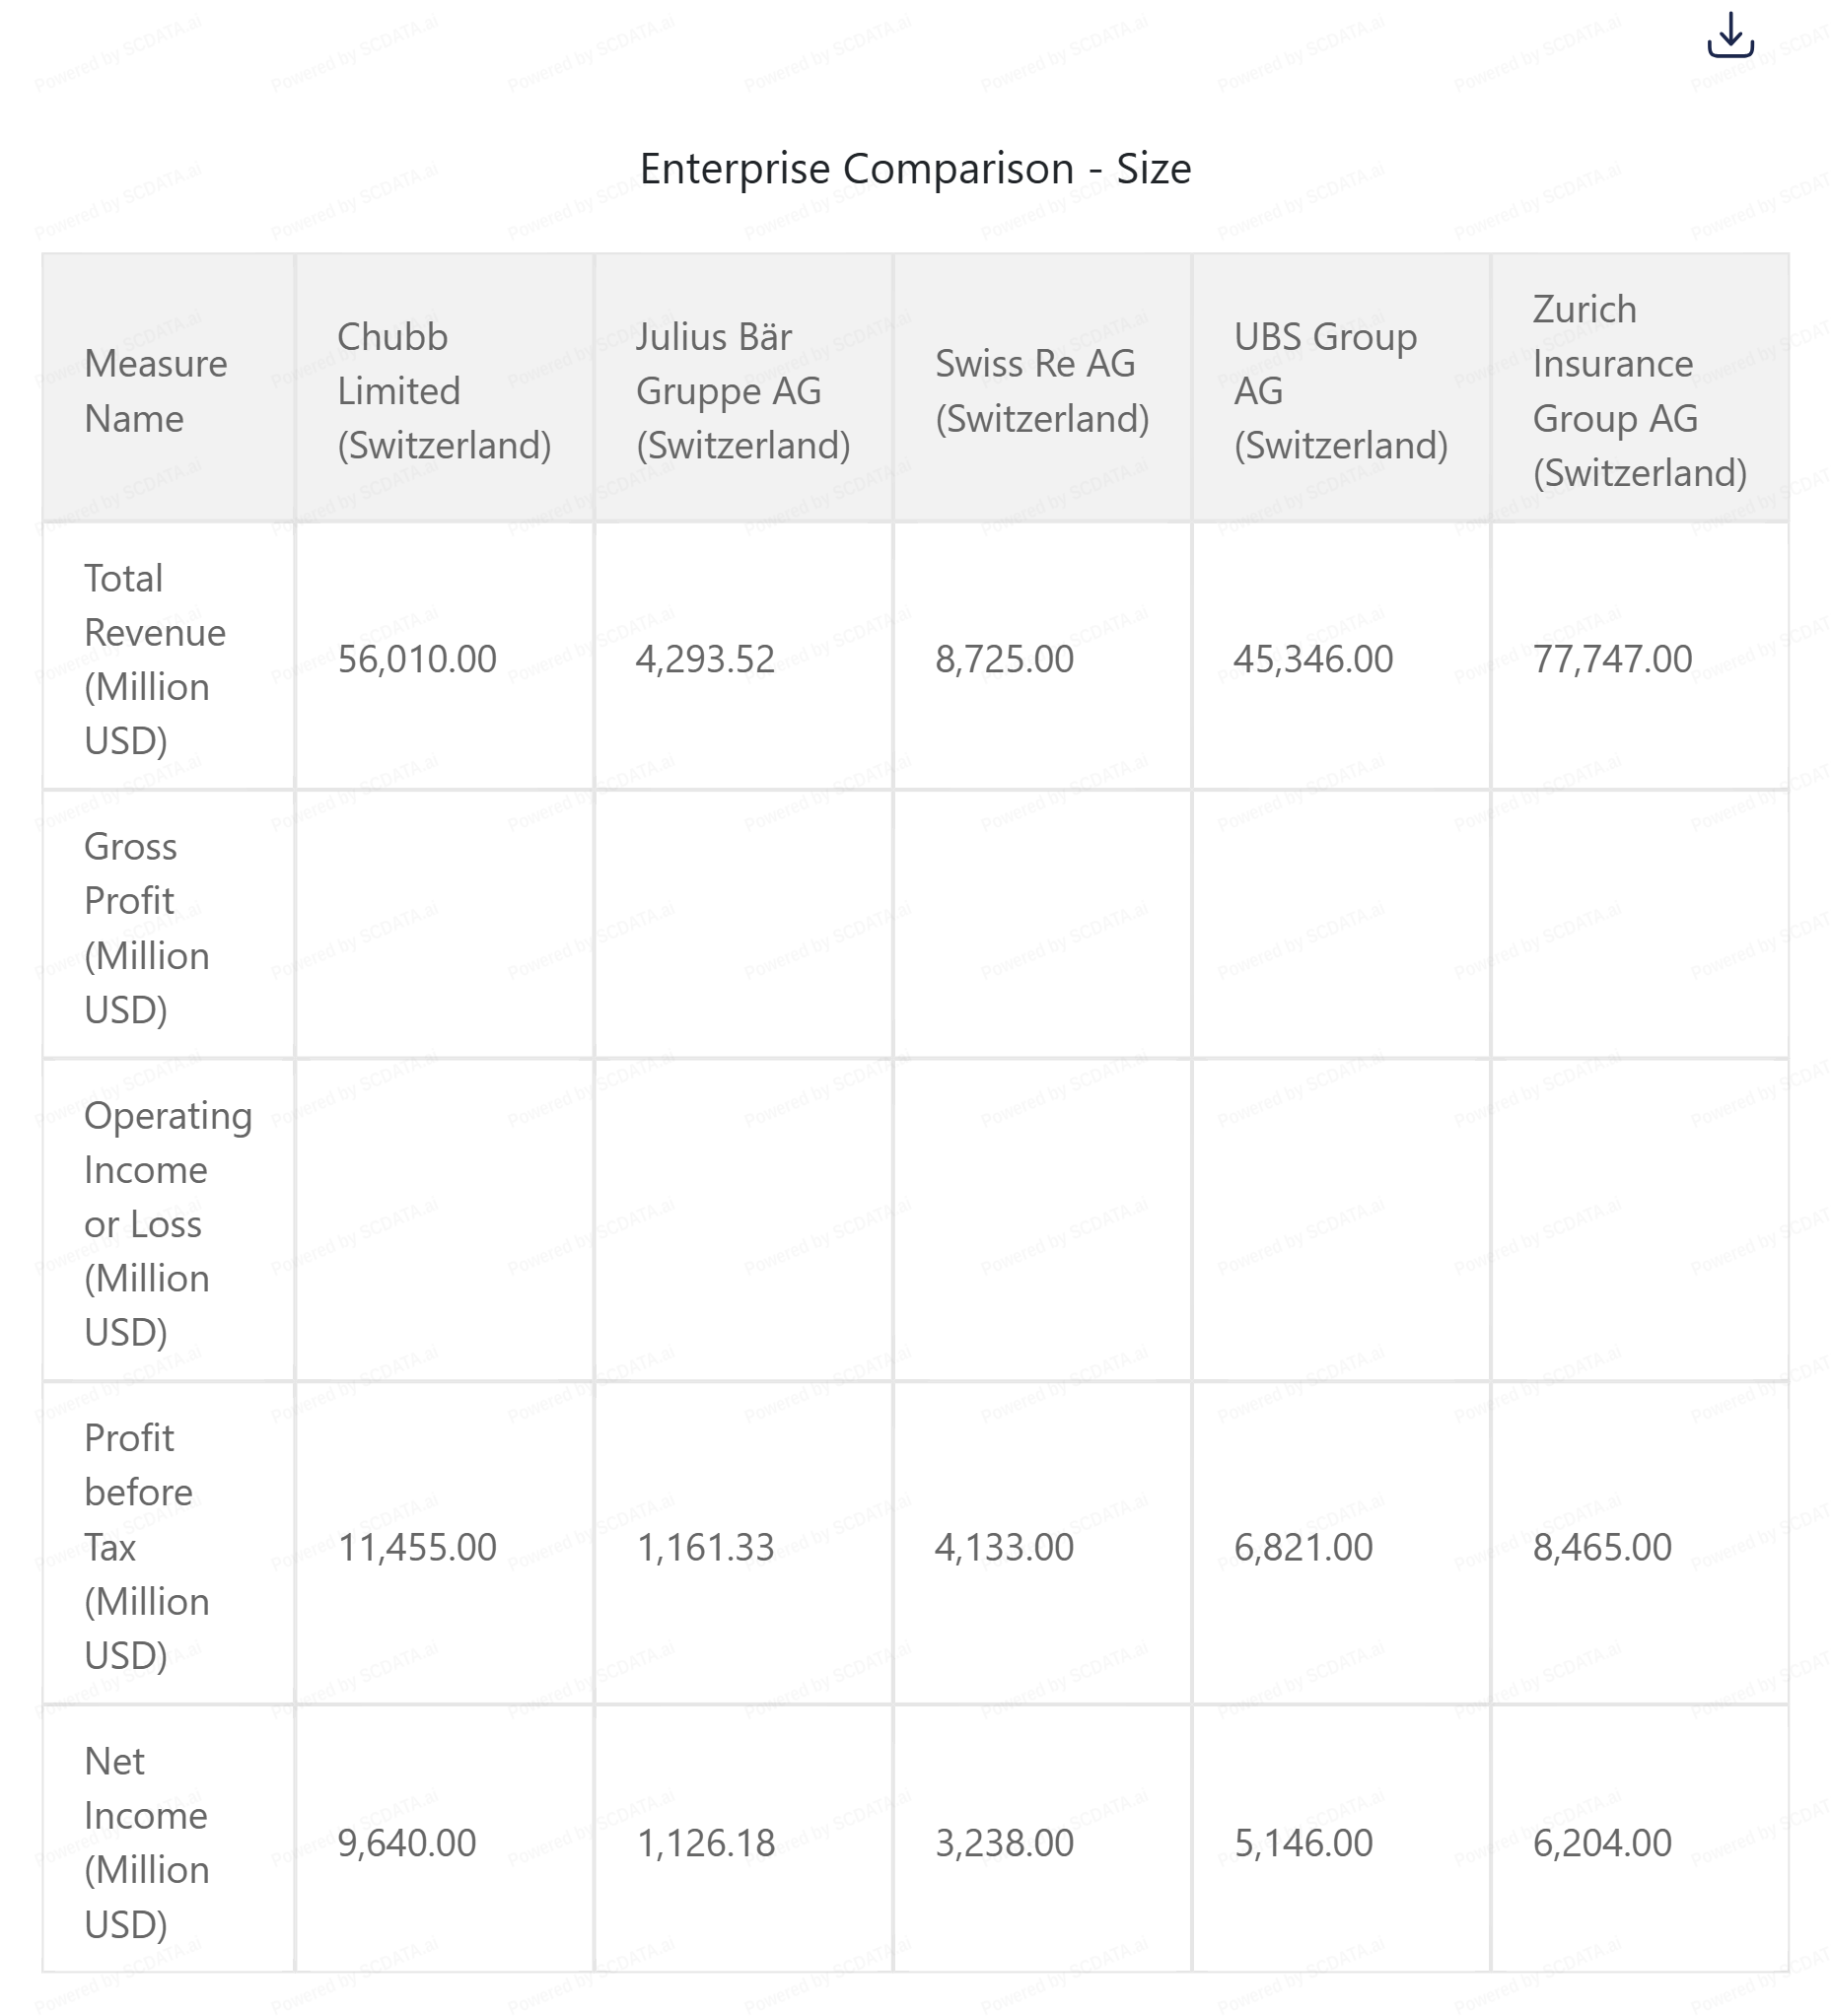The width and height of the screenshot is (1831, 2016).
Task: Click Chubb's total revenue value 56,010.00
Action: [417, 659]
